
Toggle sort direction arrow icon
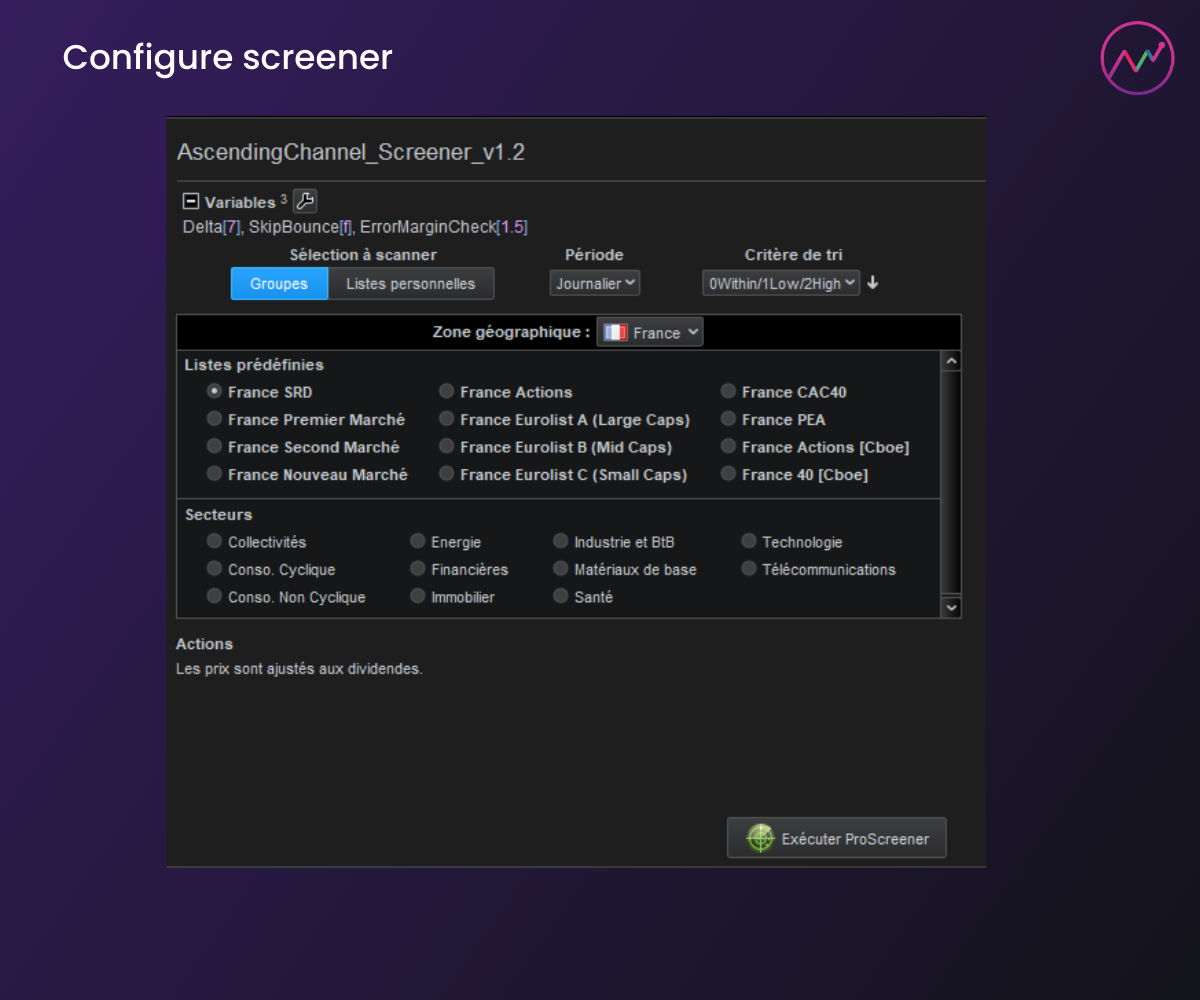pos(873,283)
